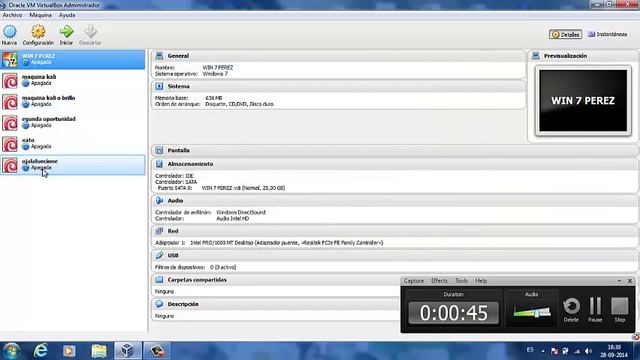Select the maquina kali o brillo icon
This screenshot has width=640, height=360.
tap(10, 102)
